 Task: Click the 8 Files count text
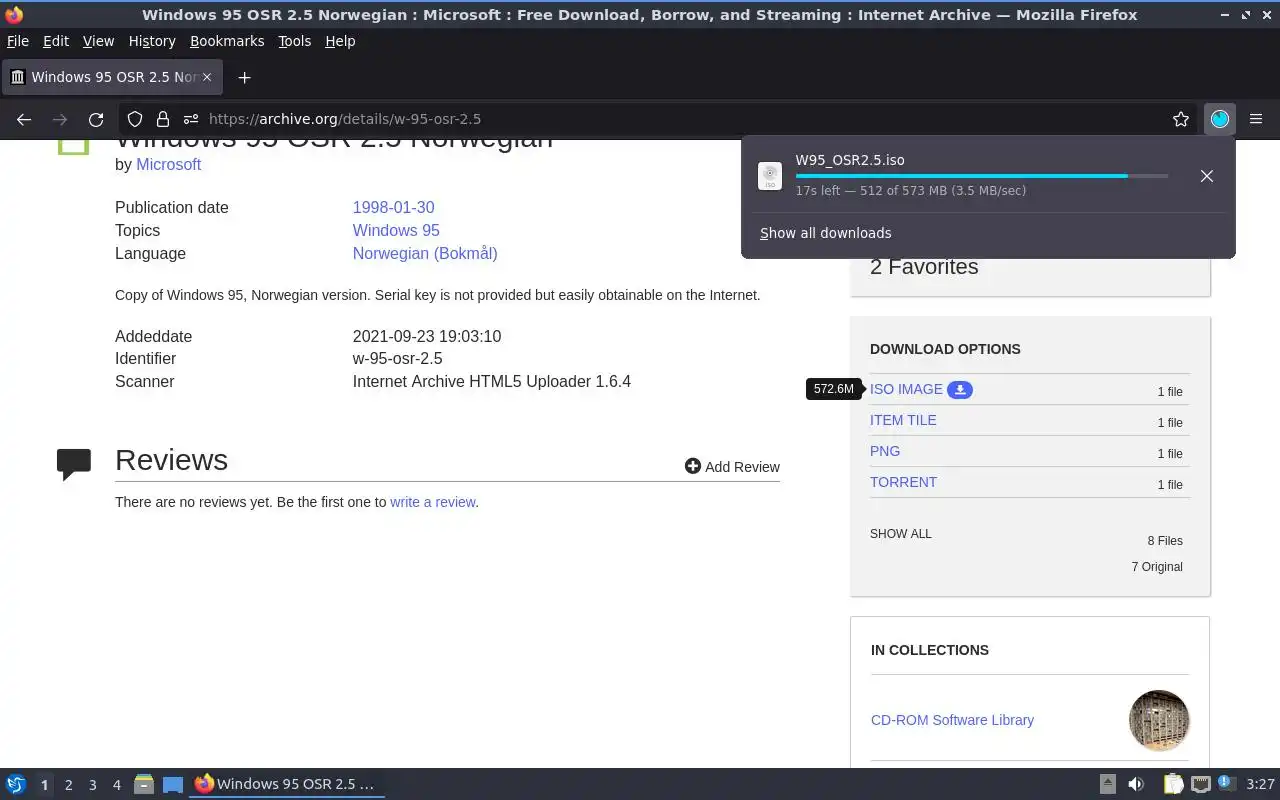(x=1165, y=541)
